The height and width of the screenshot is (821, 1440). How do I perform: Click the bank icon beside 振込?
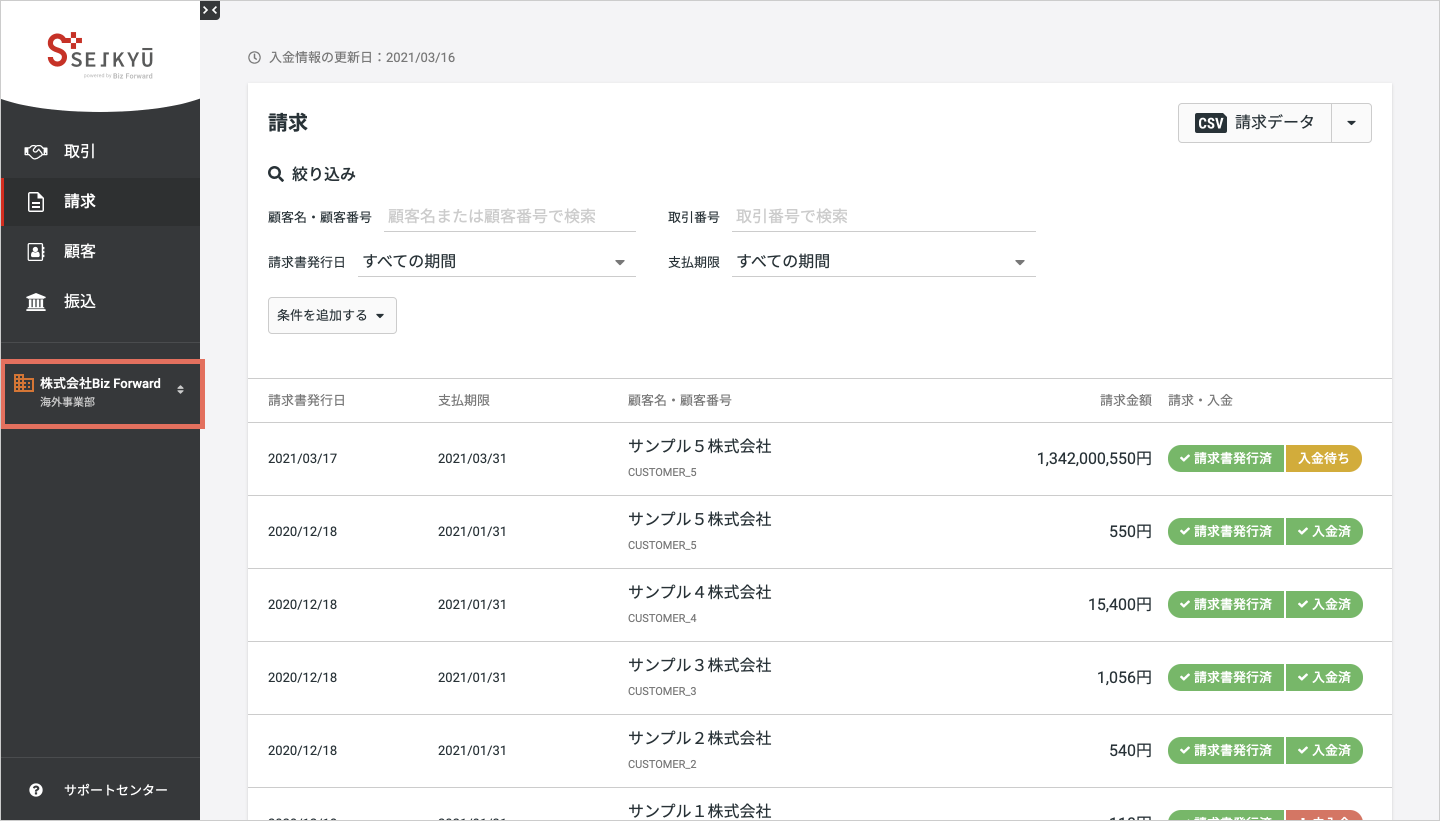pyautogui.click(x=36, y=302)
